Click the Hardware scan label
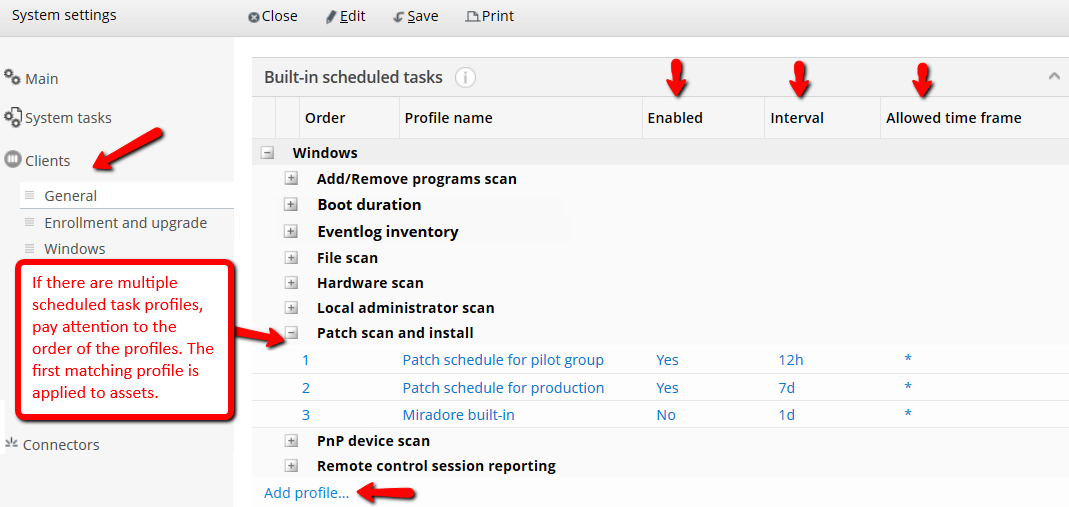Viewport: 1069px width, 507px height. (x=370, y=283)
